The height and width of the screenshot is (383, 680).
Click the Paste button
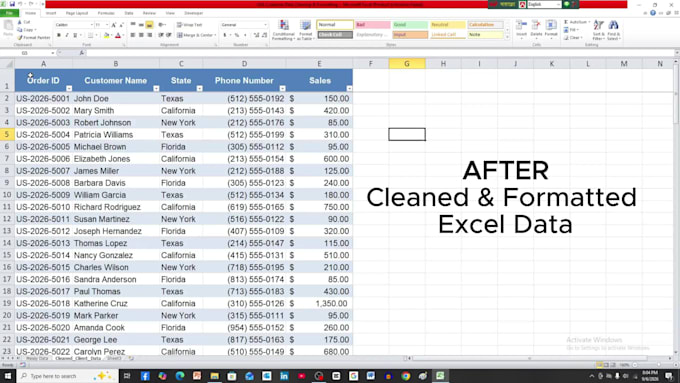pyautogui.click(x=8, y=29)
